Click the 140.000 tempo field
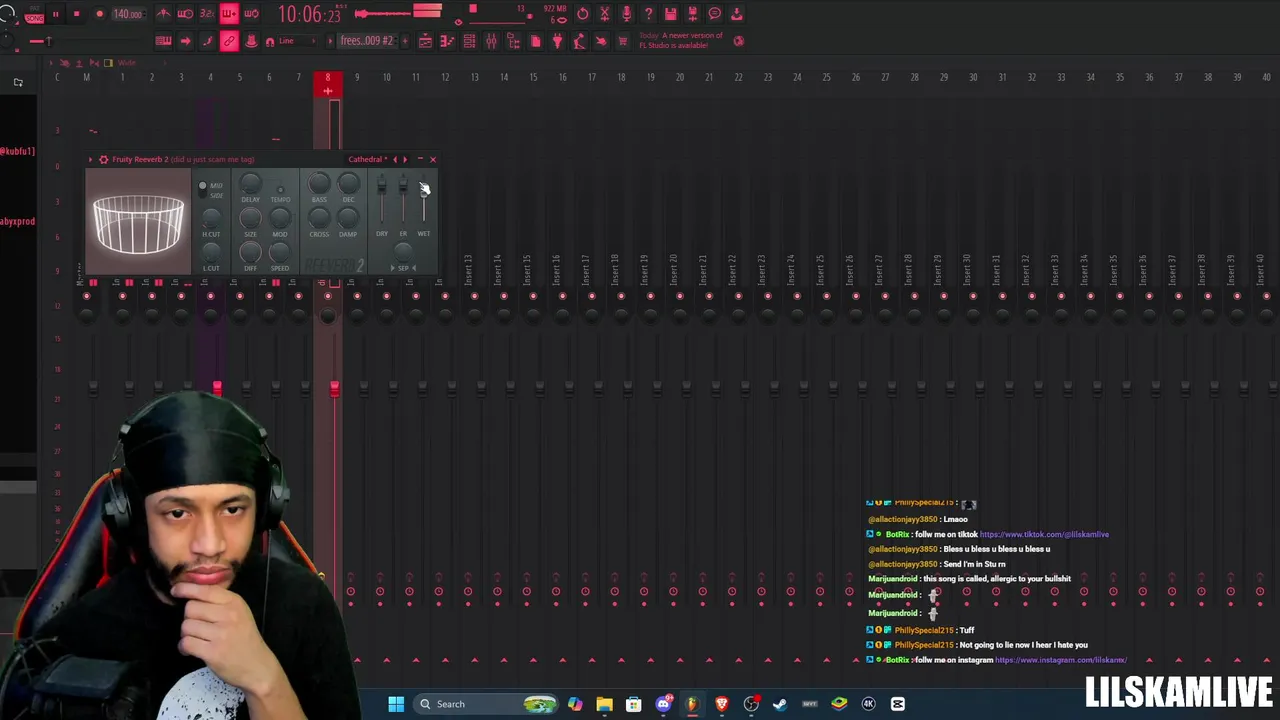Screen dimensions: 1280x720 pos(127,14)
